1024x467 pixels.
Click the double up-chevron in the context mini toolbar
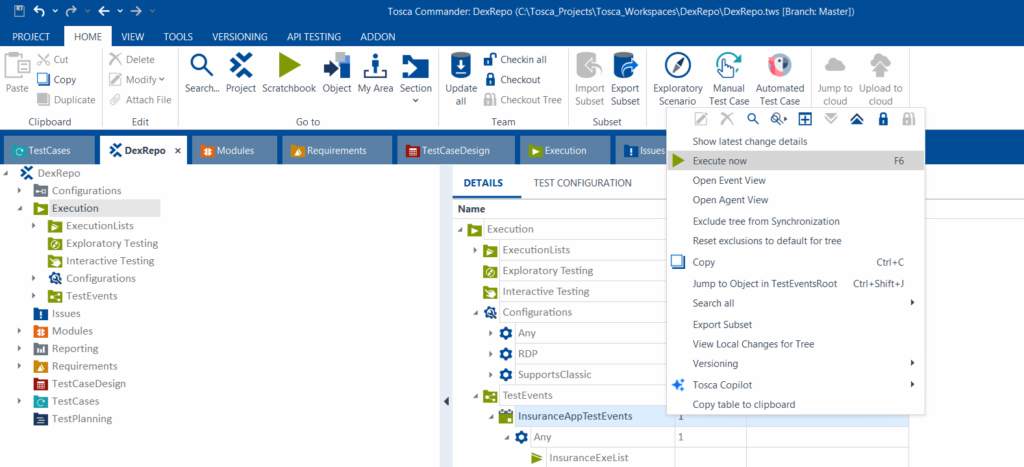[857, 119]
